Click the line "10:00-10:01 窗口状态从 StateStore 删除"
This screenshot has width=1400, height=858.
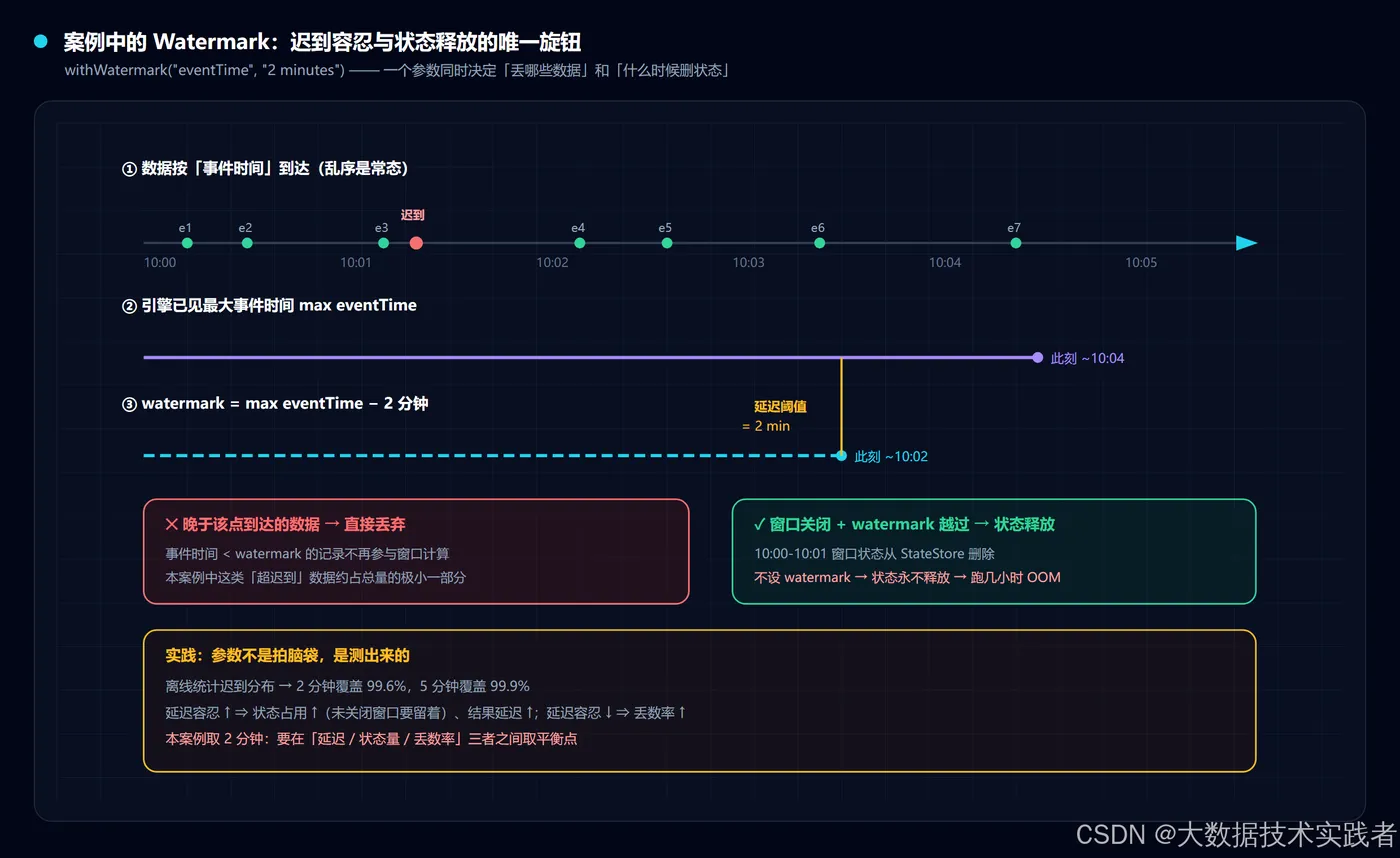pos(874,553)
